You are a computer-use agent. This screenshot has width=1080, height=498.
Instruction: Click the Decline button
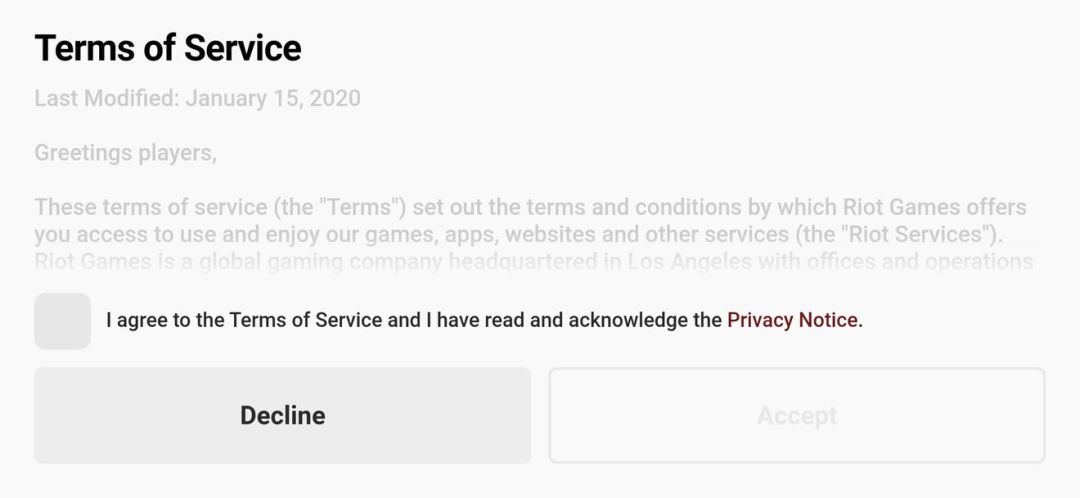(x=282, y=415)
